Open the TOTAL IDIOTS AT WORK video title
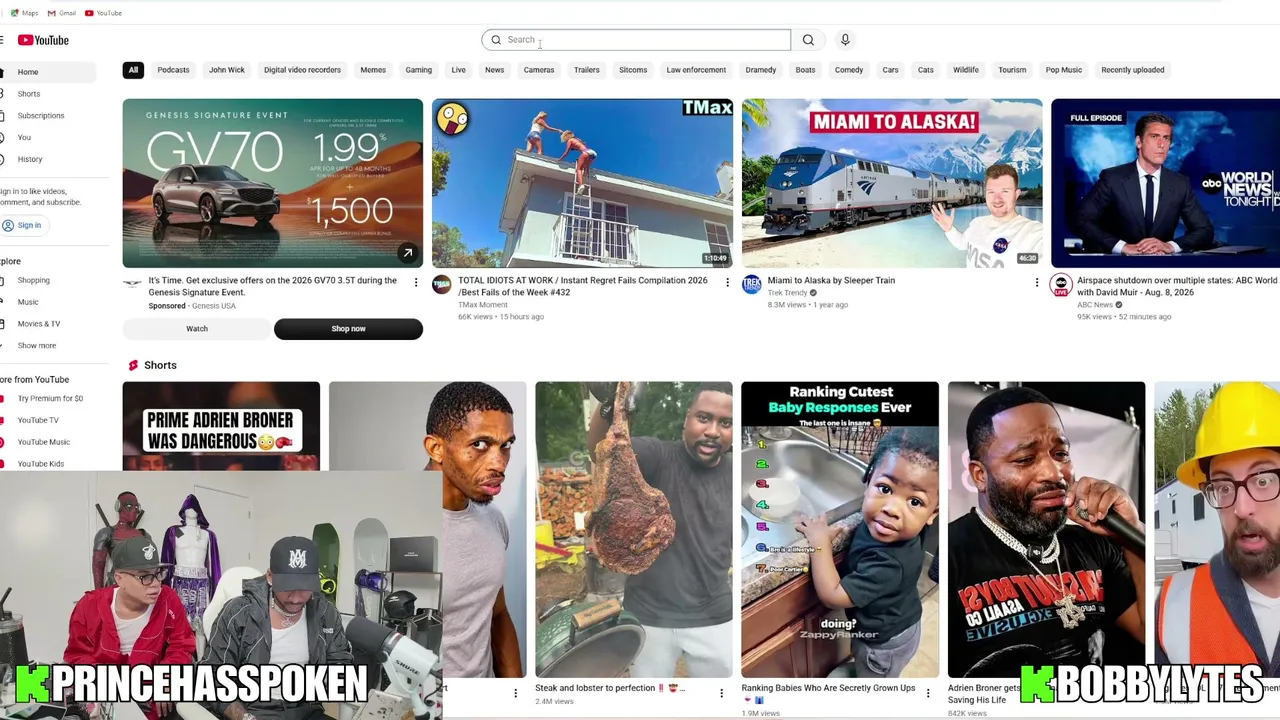Image resolution: width=1280 pixels, height=720 pixels. [583, 286]
